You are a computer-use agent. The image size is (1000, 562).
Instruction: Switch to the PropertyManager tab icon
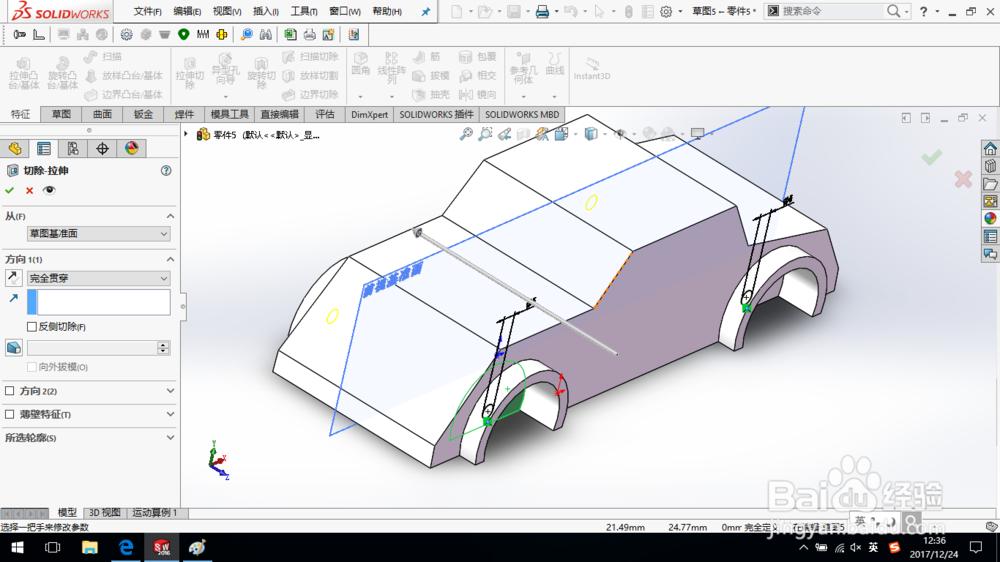44,149
